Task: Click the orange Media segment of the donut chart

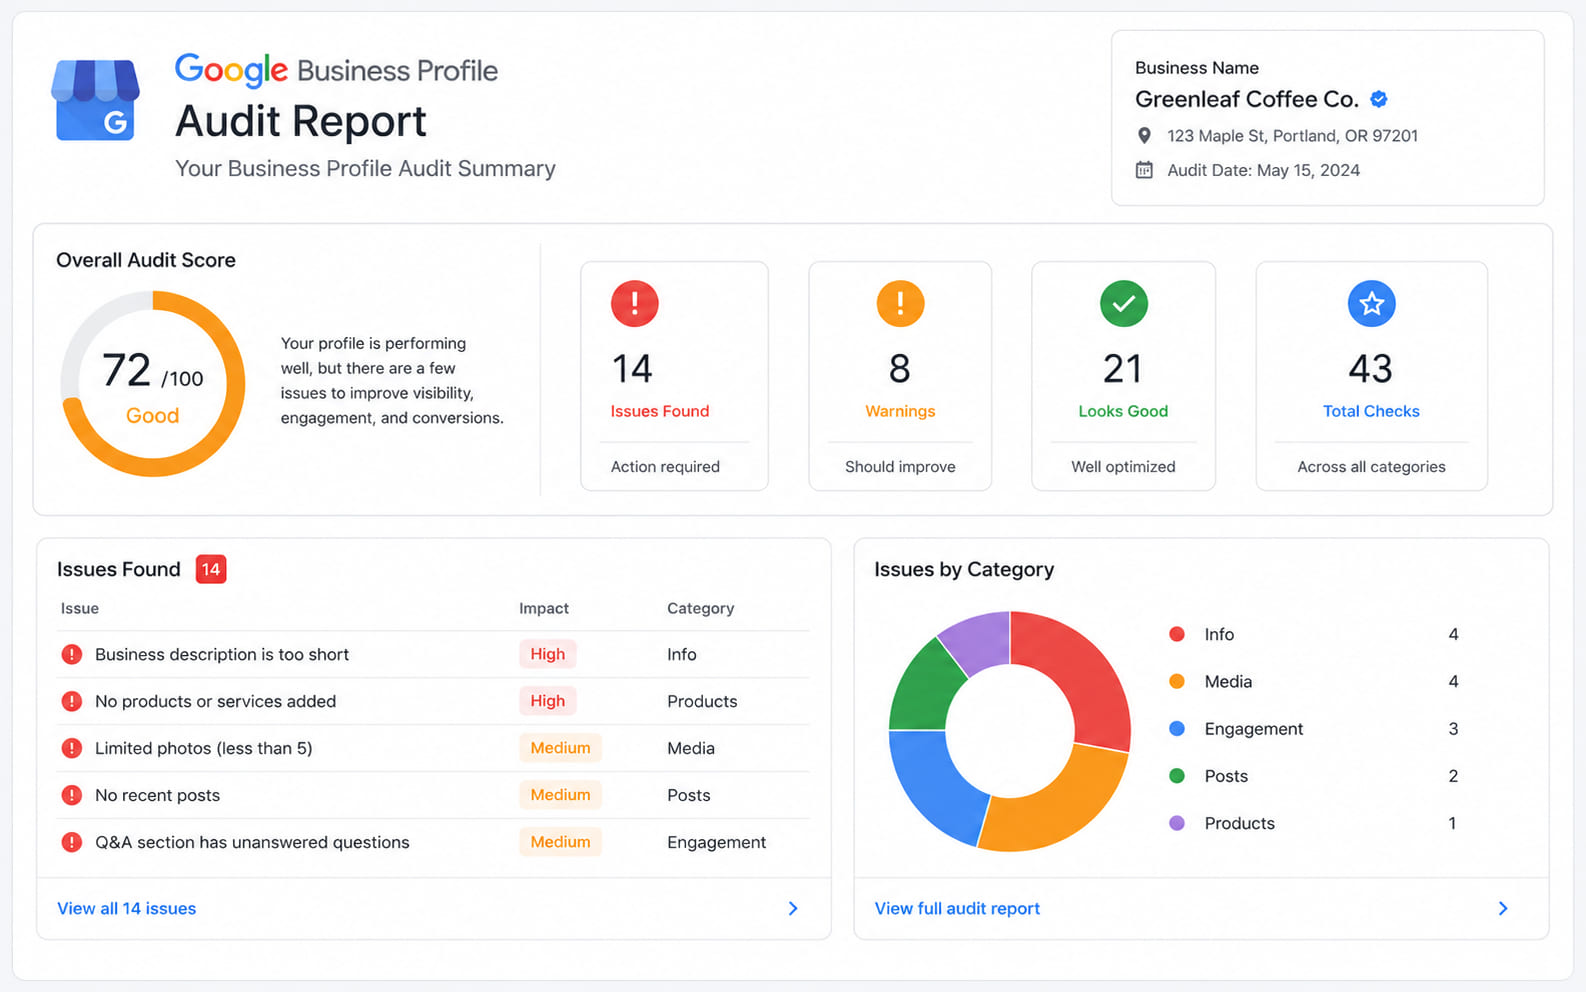Action: (x=1062, y=808)
